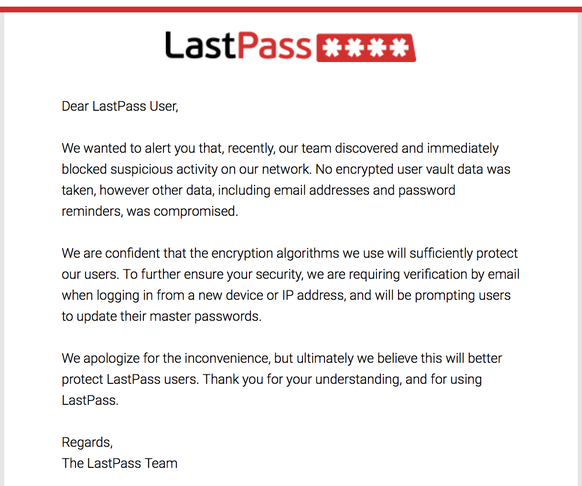Click the red 'Pass' part of the logo
The image size is (582, 486).
(274, 46)
